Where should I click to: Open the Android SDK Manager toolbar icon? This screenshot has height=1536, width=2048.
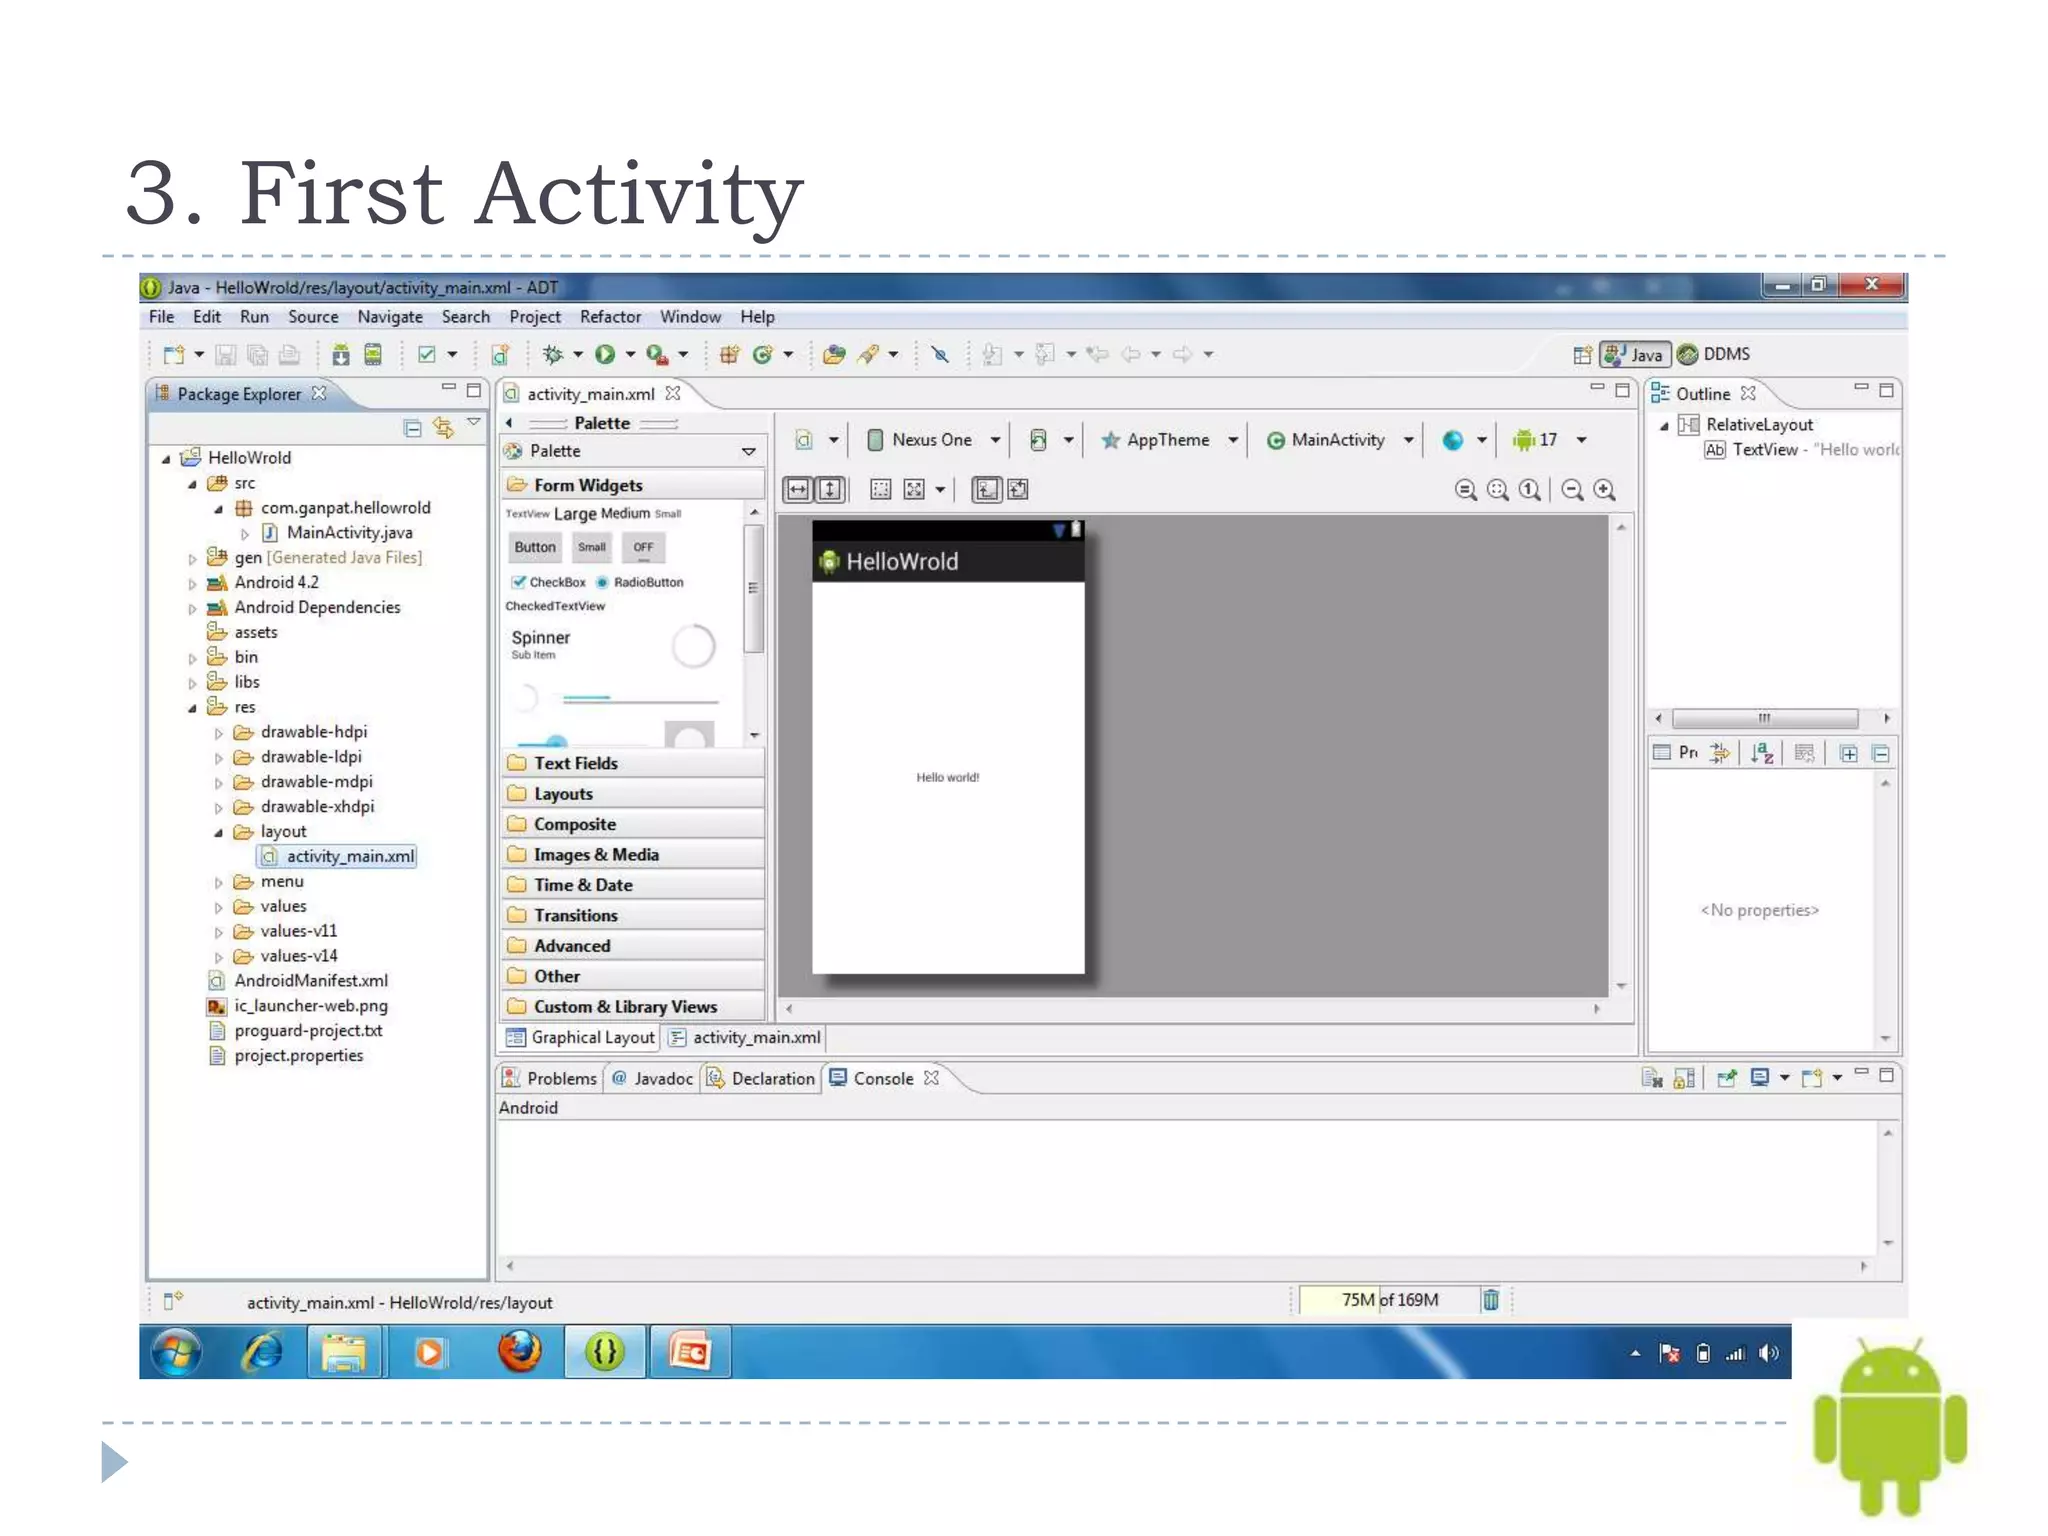point(341,354)
